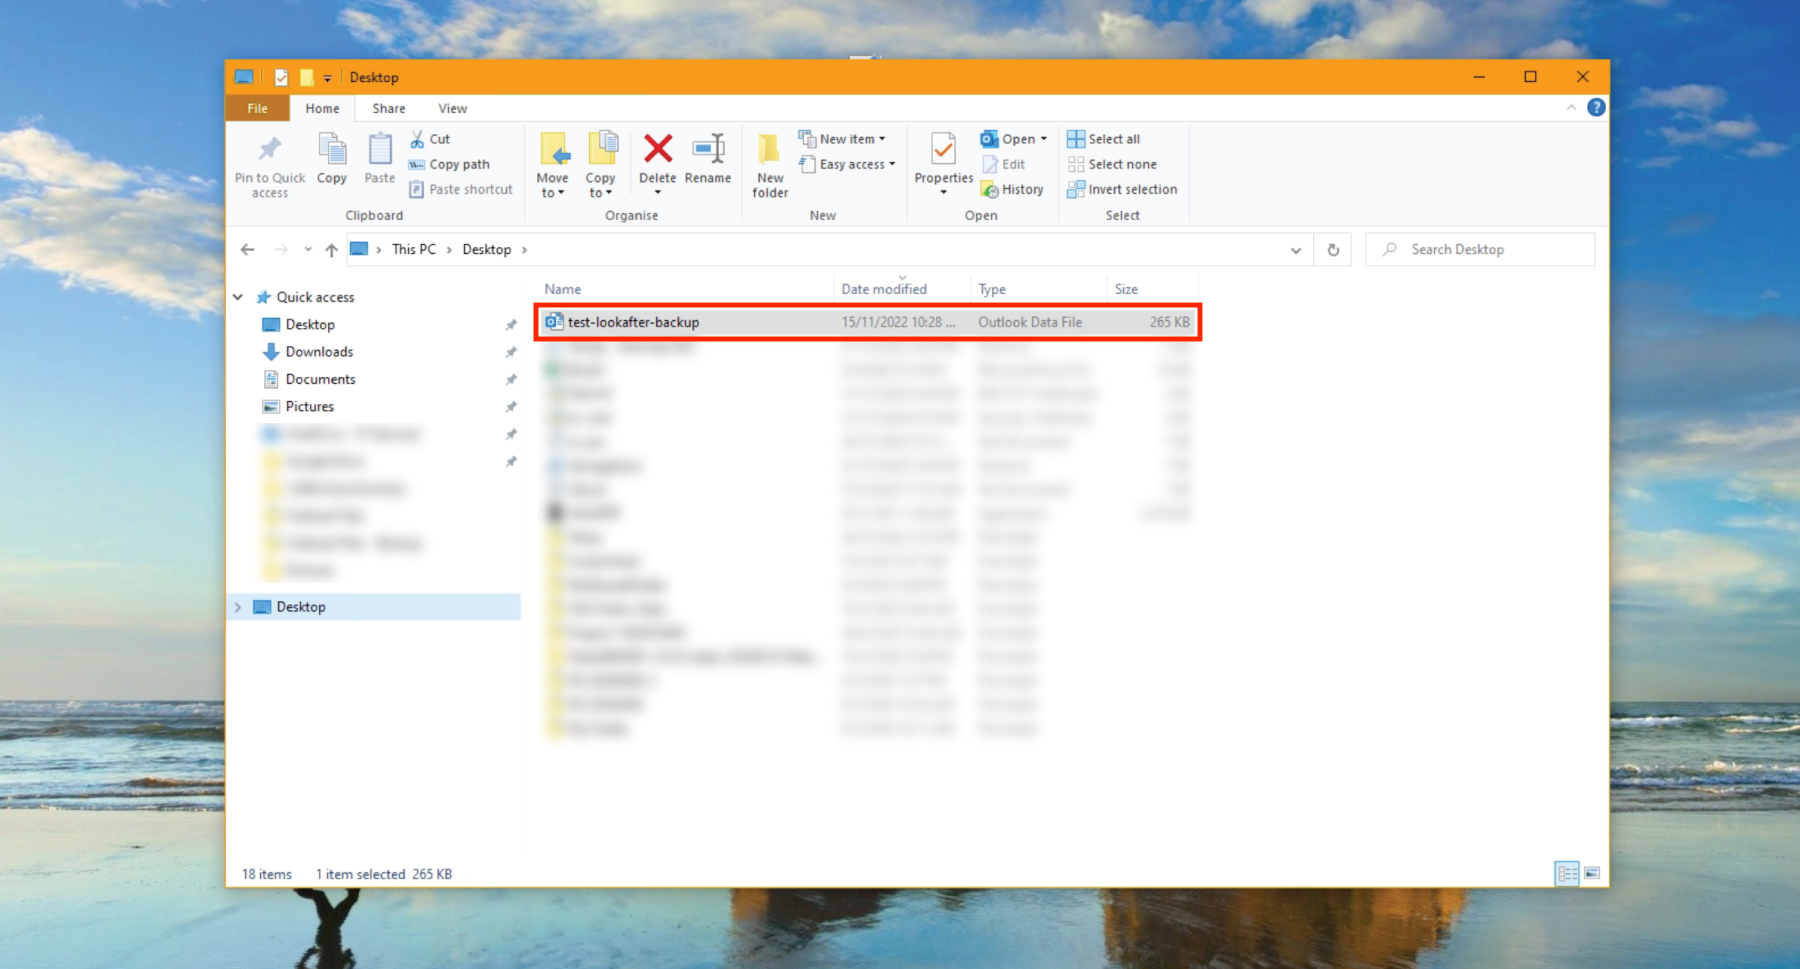Switch to details view toggle

pyautogui.click(x=1567, y=874)
